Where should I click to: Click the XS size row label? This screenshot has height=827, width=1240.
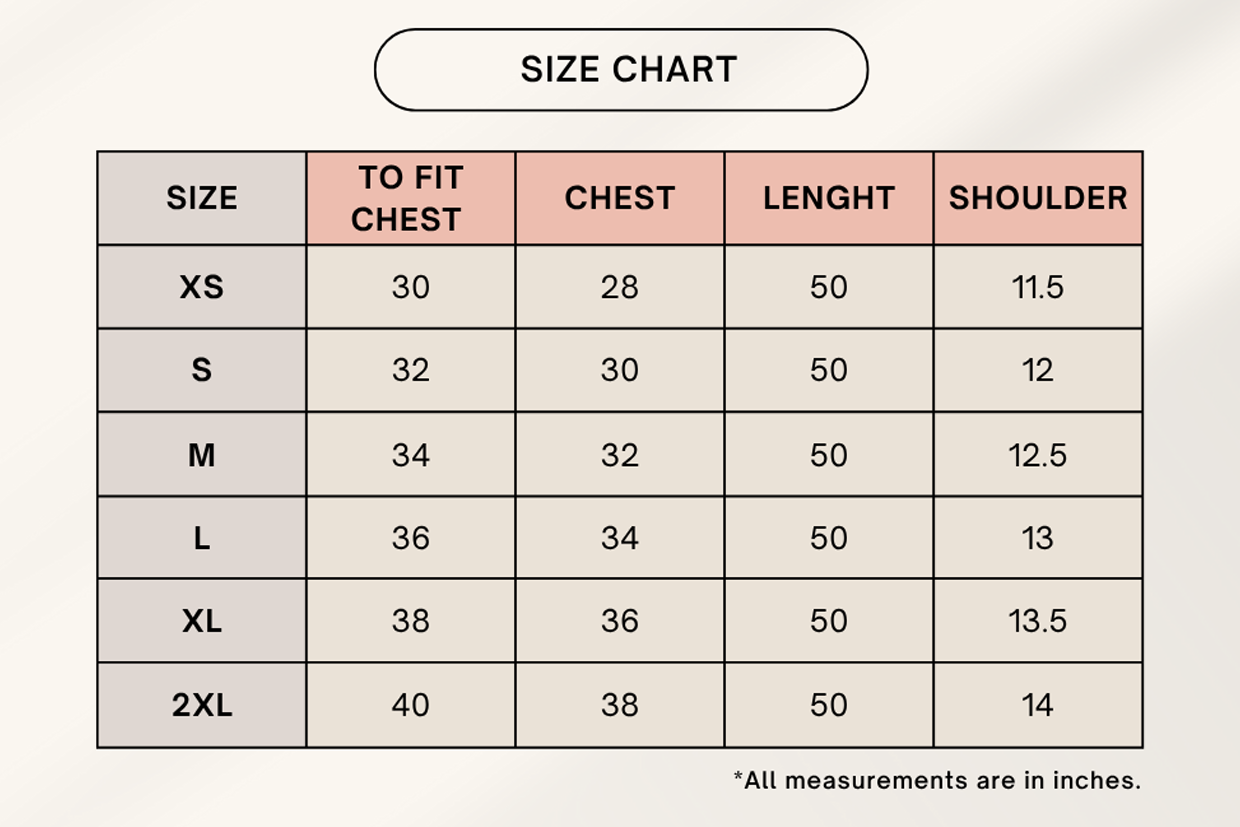[202, 288]
